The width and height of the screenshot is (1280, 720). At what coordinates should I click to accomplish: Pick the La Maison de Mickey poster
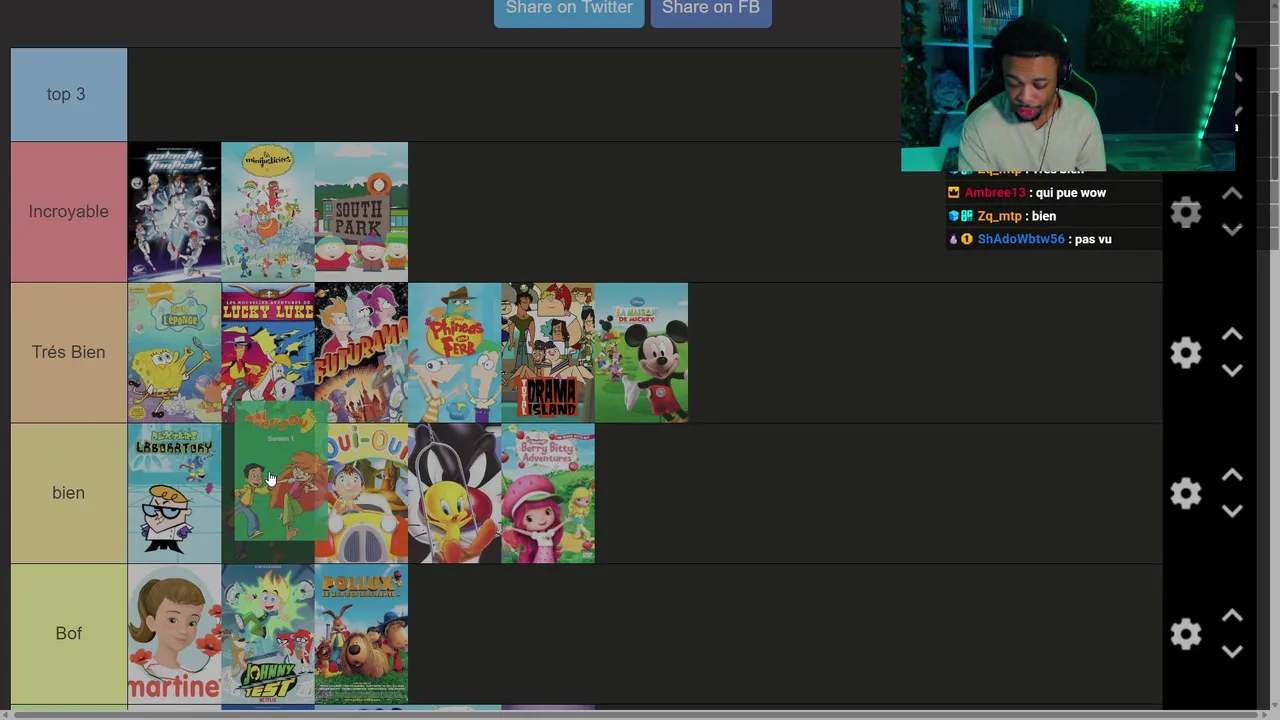point(641,352)
